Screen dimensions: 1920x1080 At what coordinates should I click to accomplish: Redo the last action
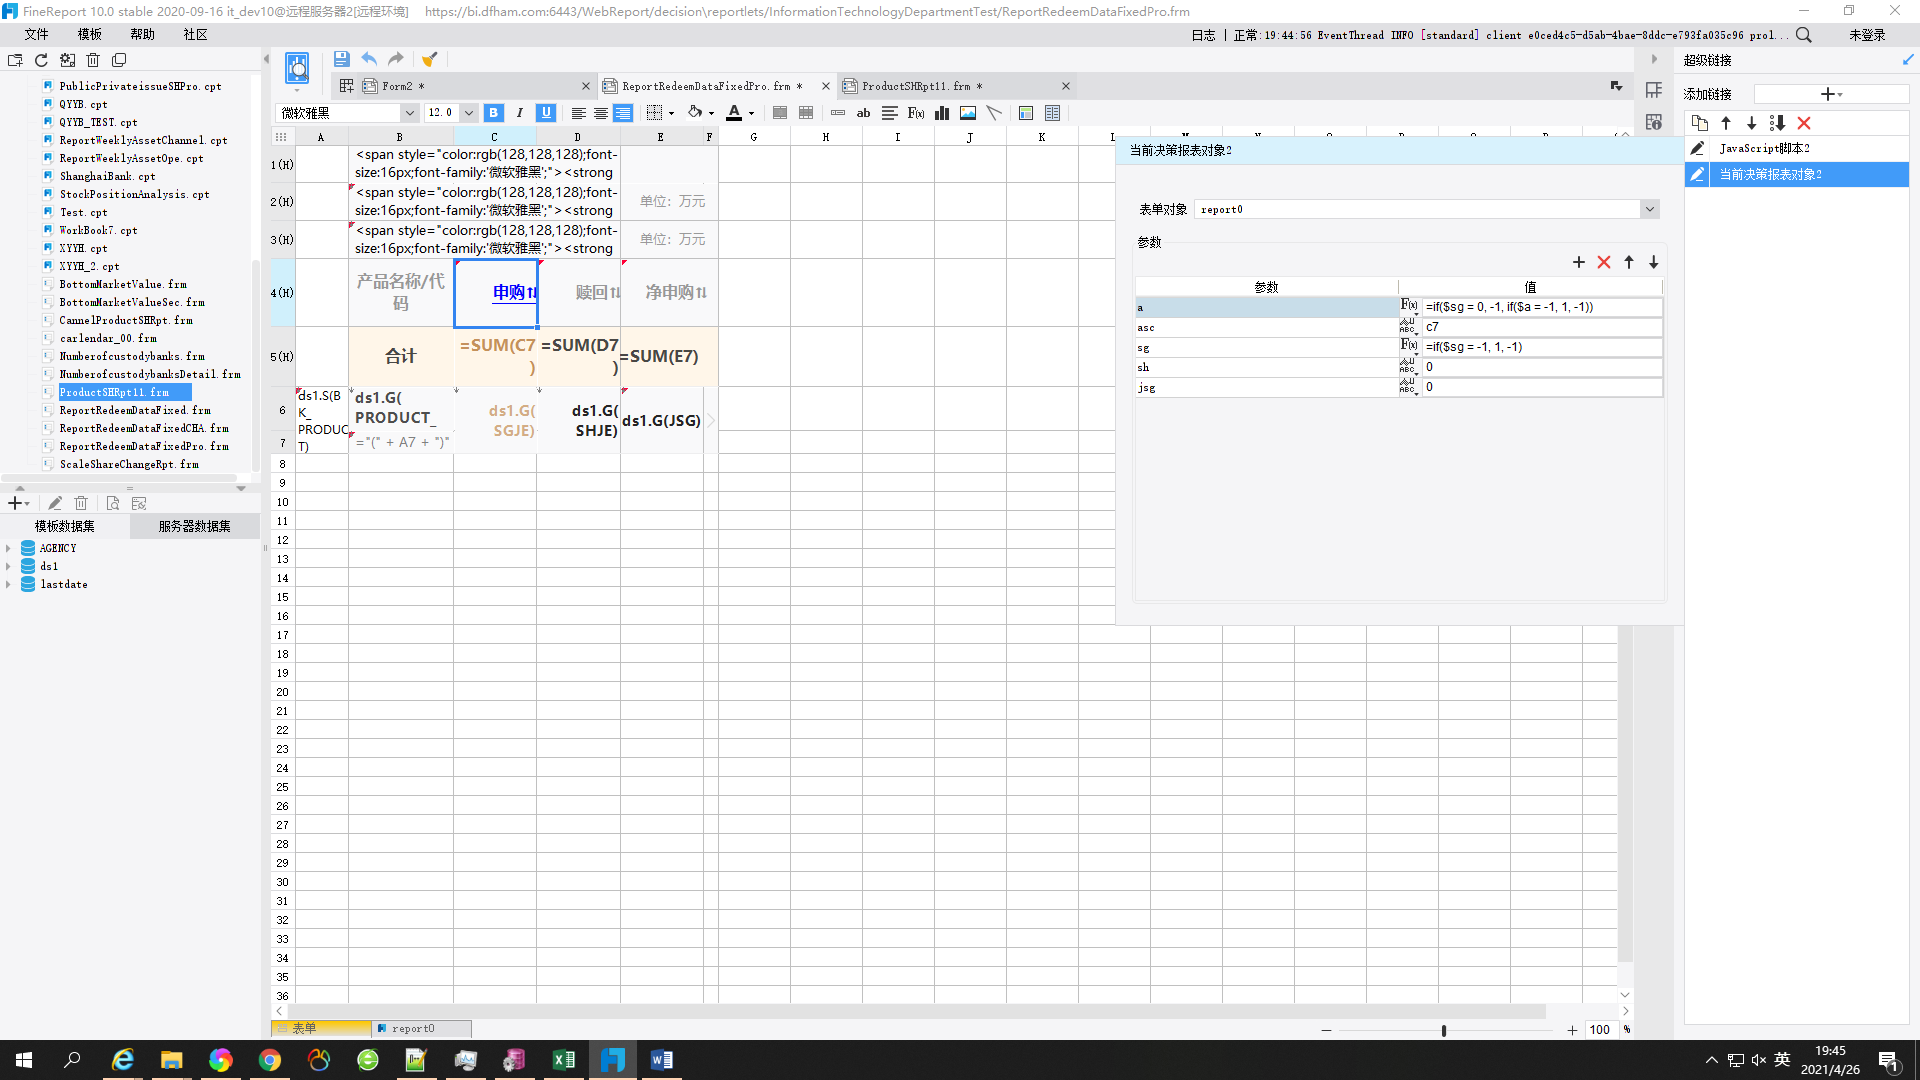click(x=396, y=59)
